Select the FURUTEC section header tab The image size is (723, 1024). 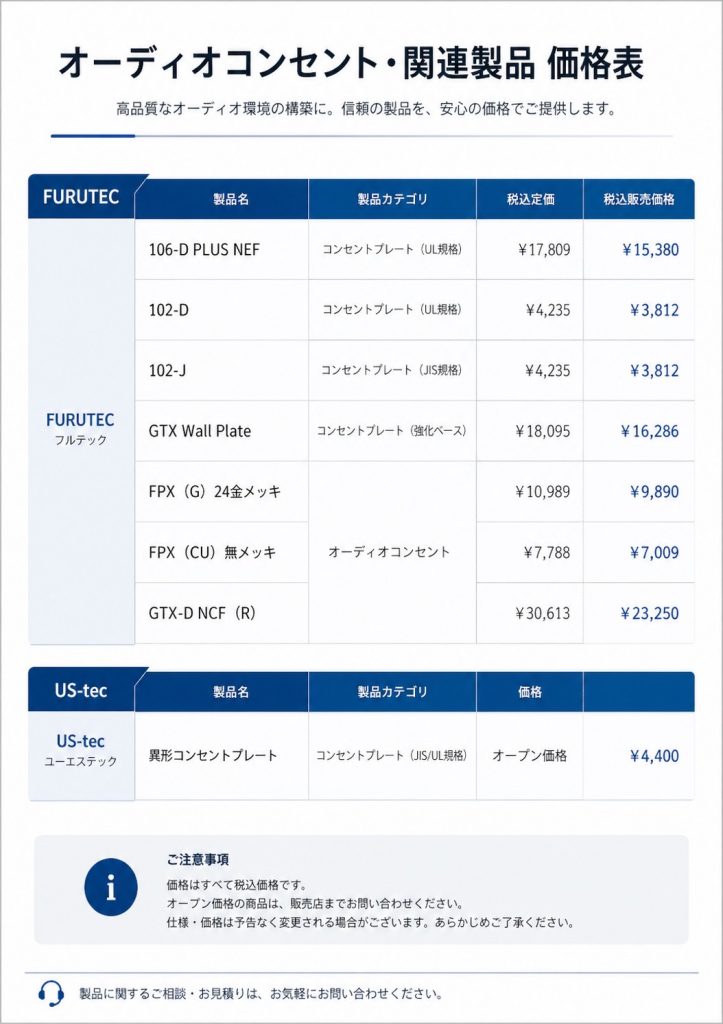(81, 198)
